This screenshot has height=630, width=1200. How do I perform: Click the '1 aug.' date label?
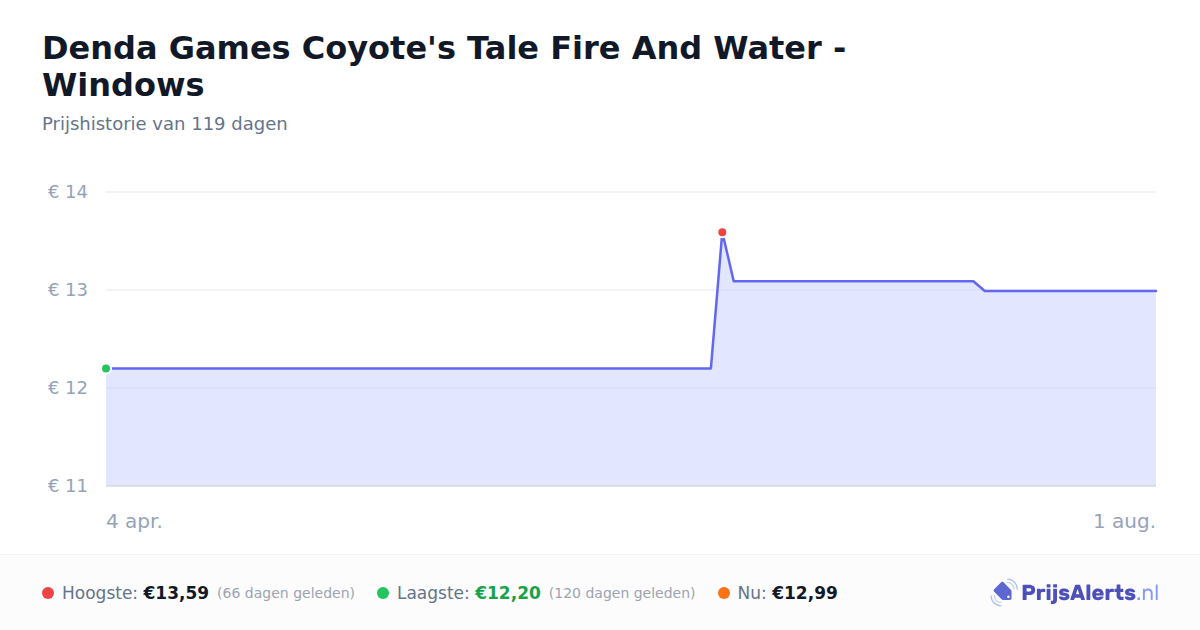pyautogui.click(x=1125, y=521)
